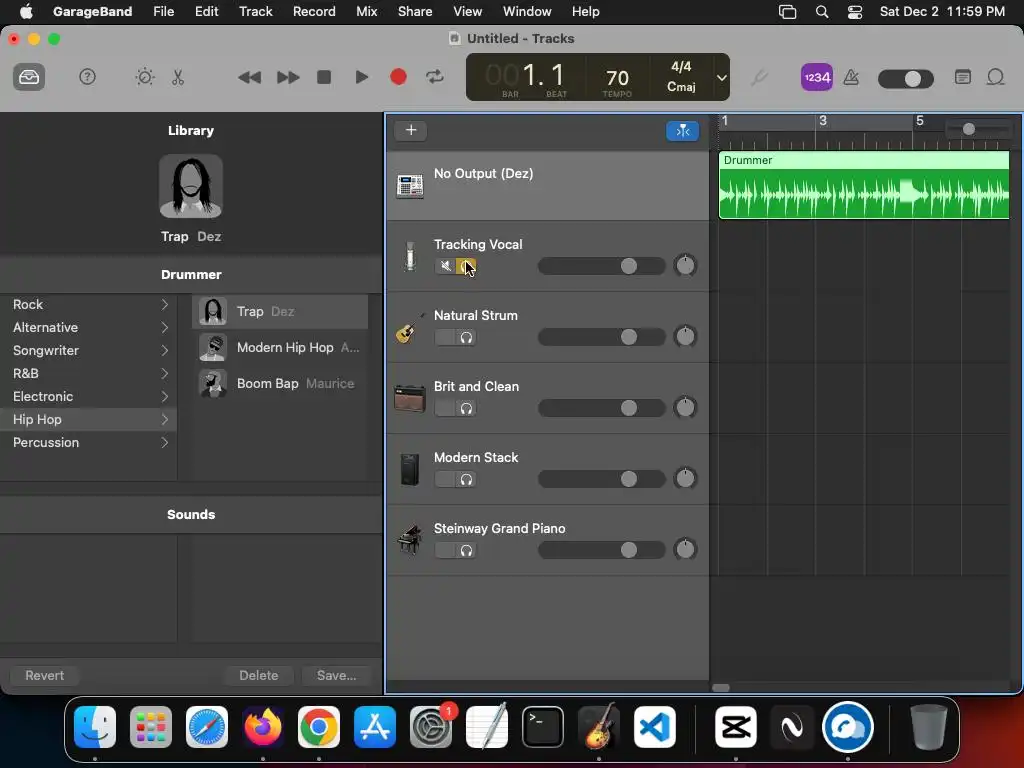The image size is (1024, 768).
Task: Open the Tuner fork icon
Action: 759,78
